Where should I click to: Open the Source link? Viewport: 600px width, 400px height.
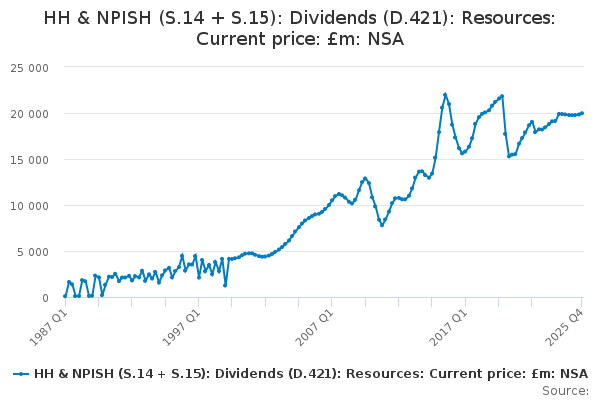coord(572,391)
